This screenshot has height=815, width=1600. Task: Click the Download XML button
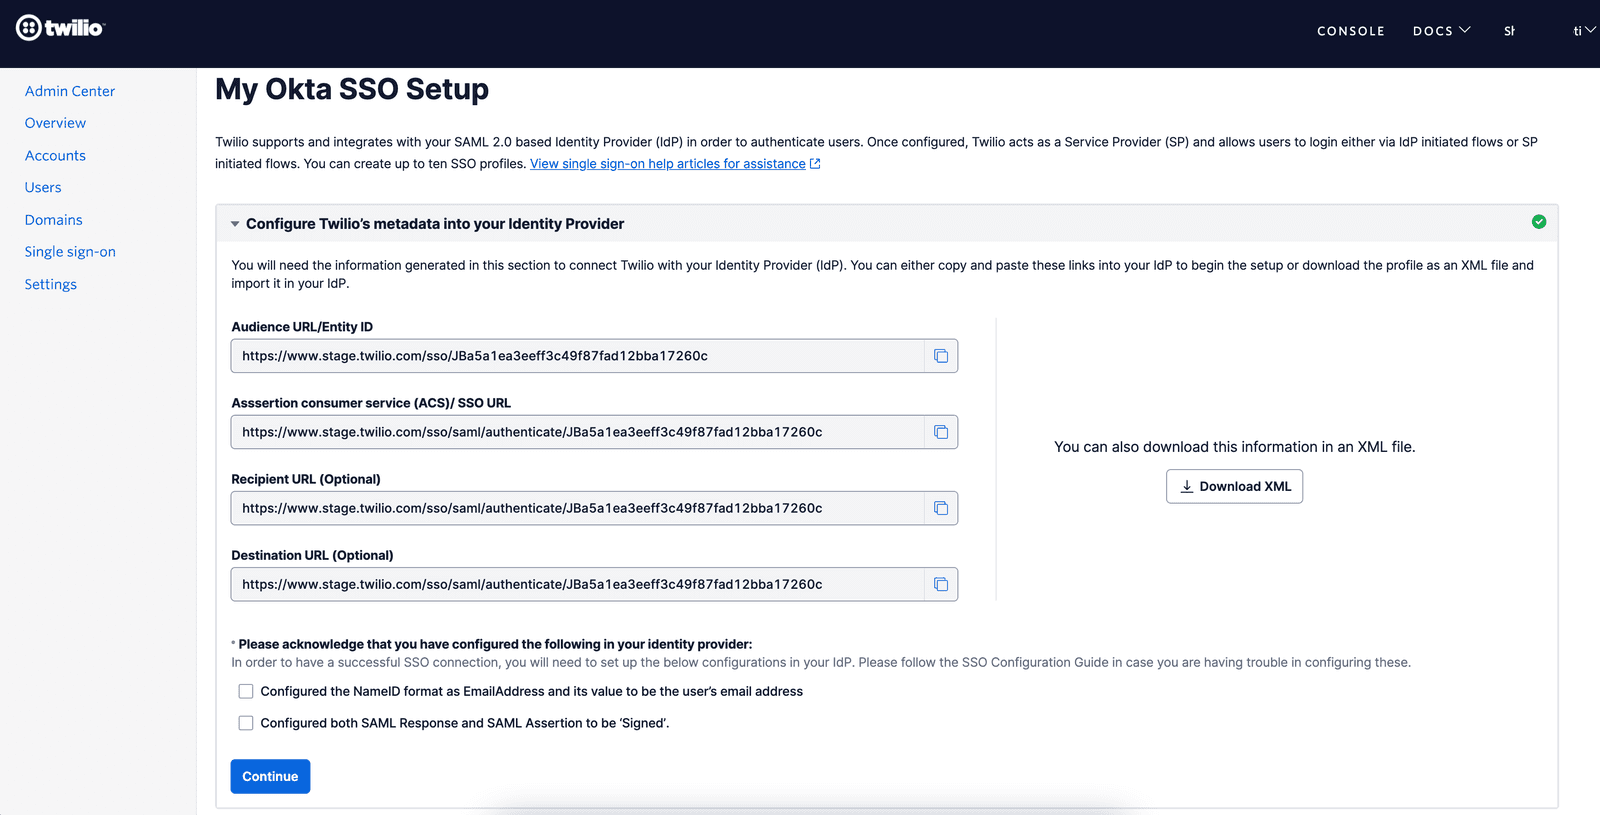coord(1234,486)
